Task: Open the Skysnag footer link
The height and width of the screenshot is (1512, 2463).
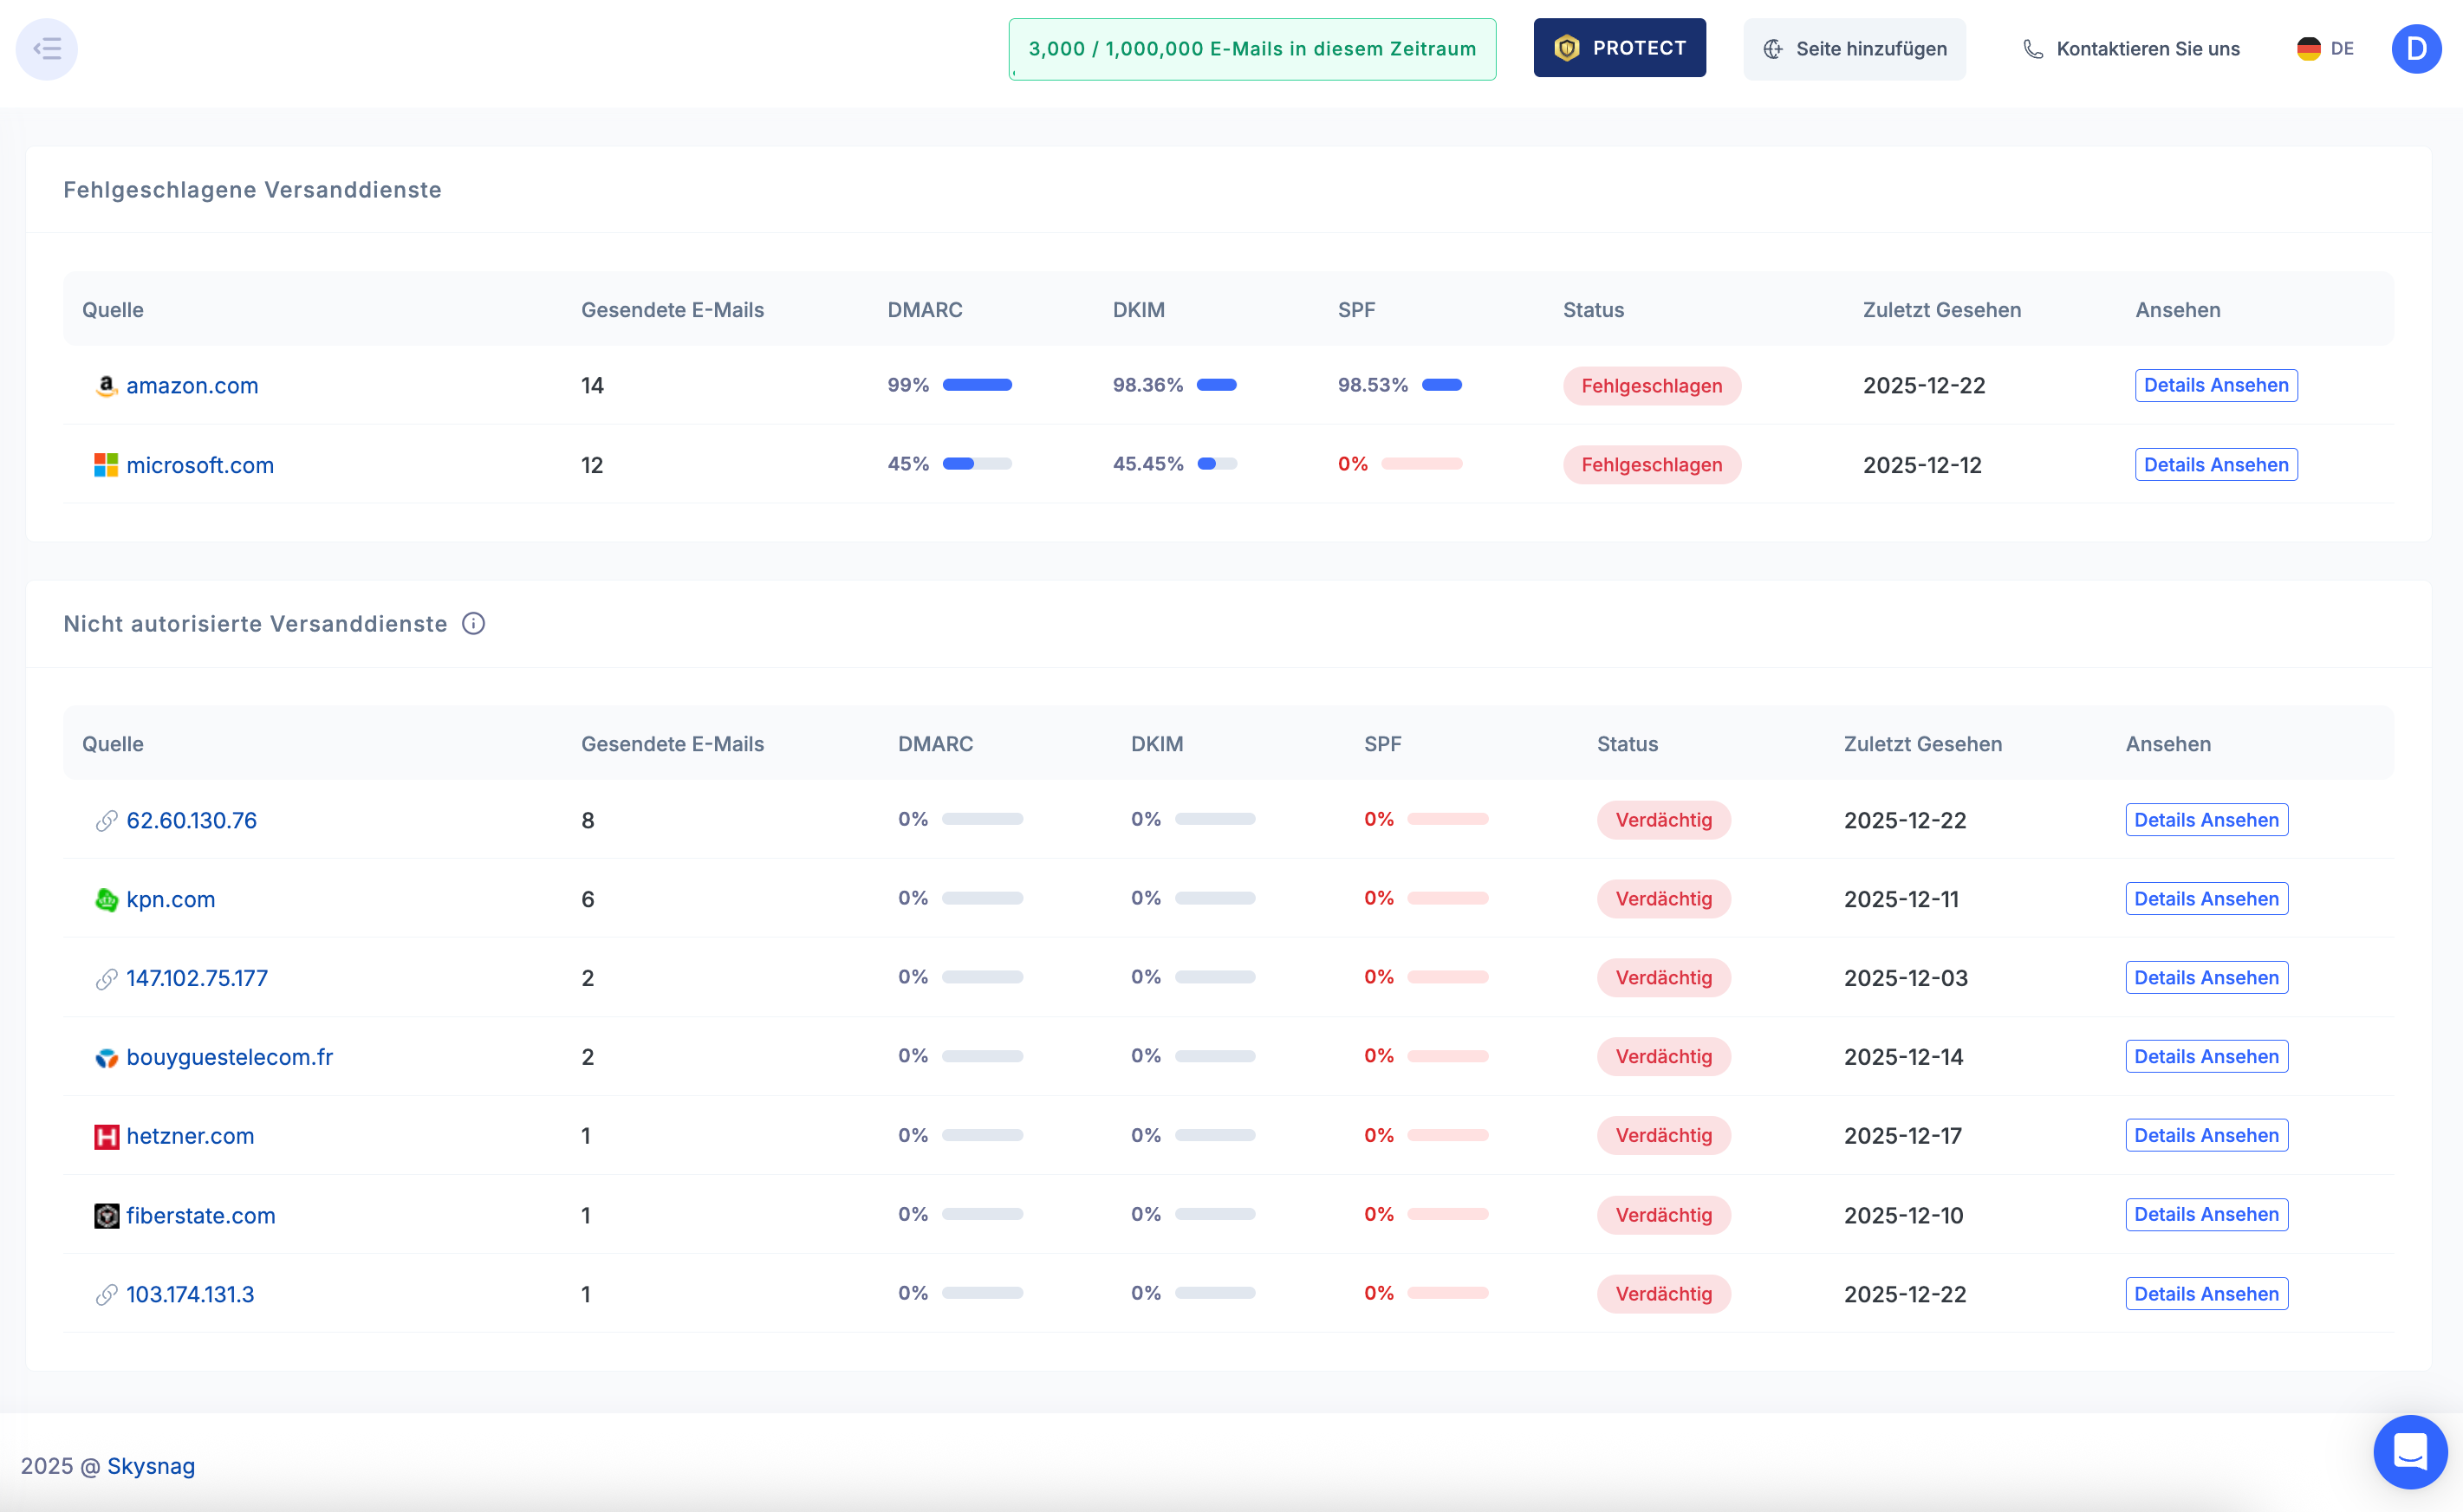Action: click(151, 1466)
